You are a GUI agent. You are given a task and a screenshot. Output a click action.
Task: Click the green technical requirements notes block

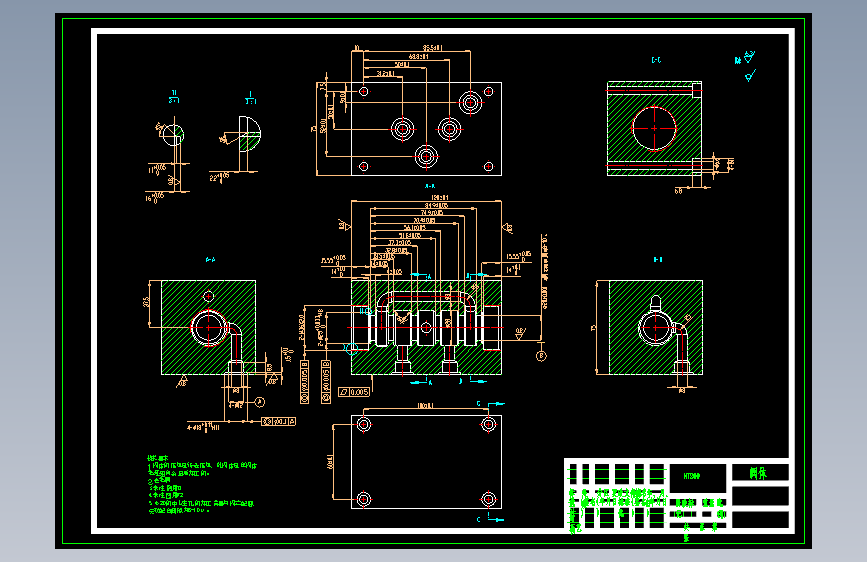(201, 485)
